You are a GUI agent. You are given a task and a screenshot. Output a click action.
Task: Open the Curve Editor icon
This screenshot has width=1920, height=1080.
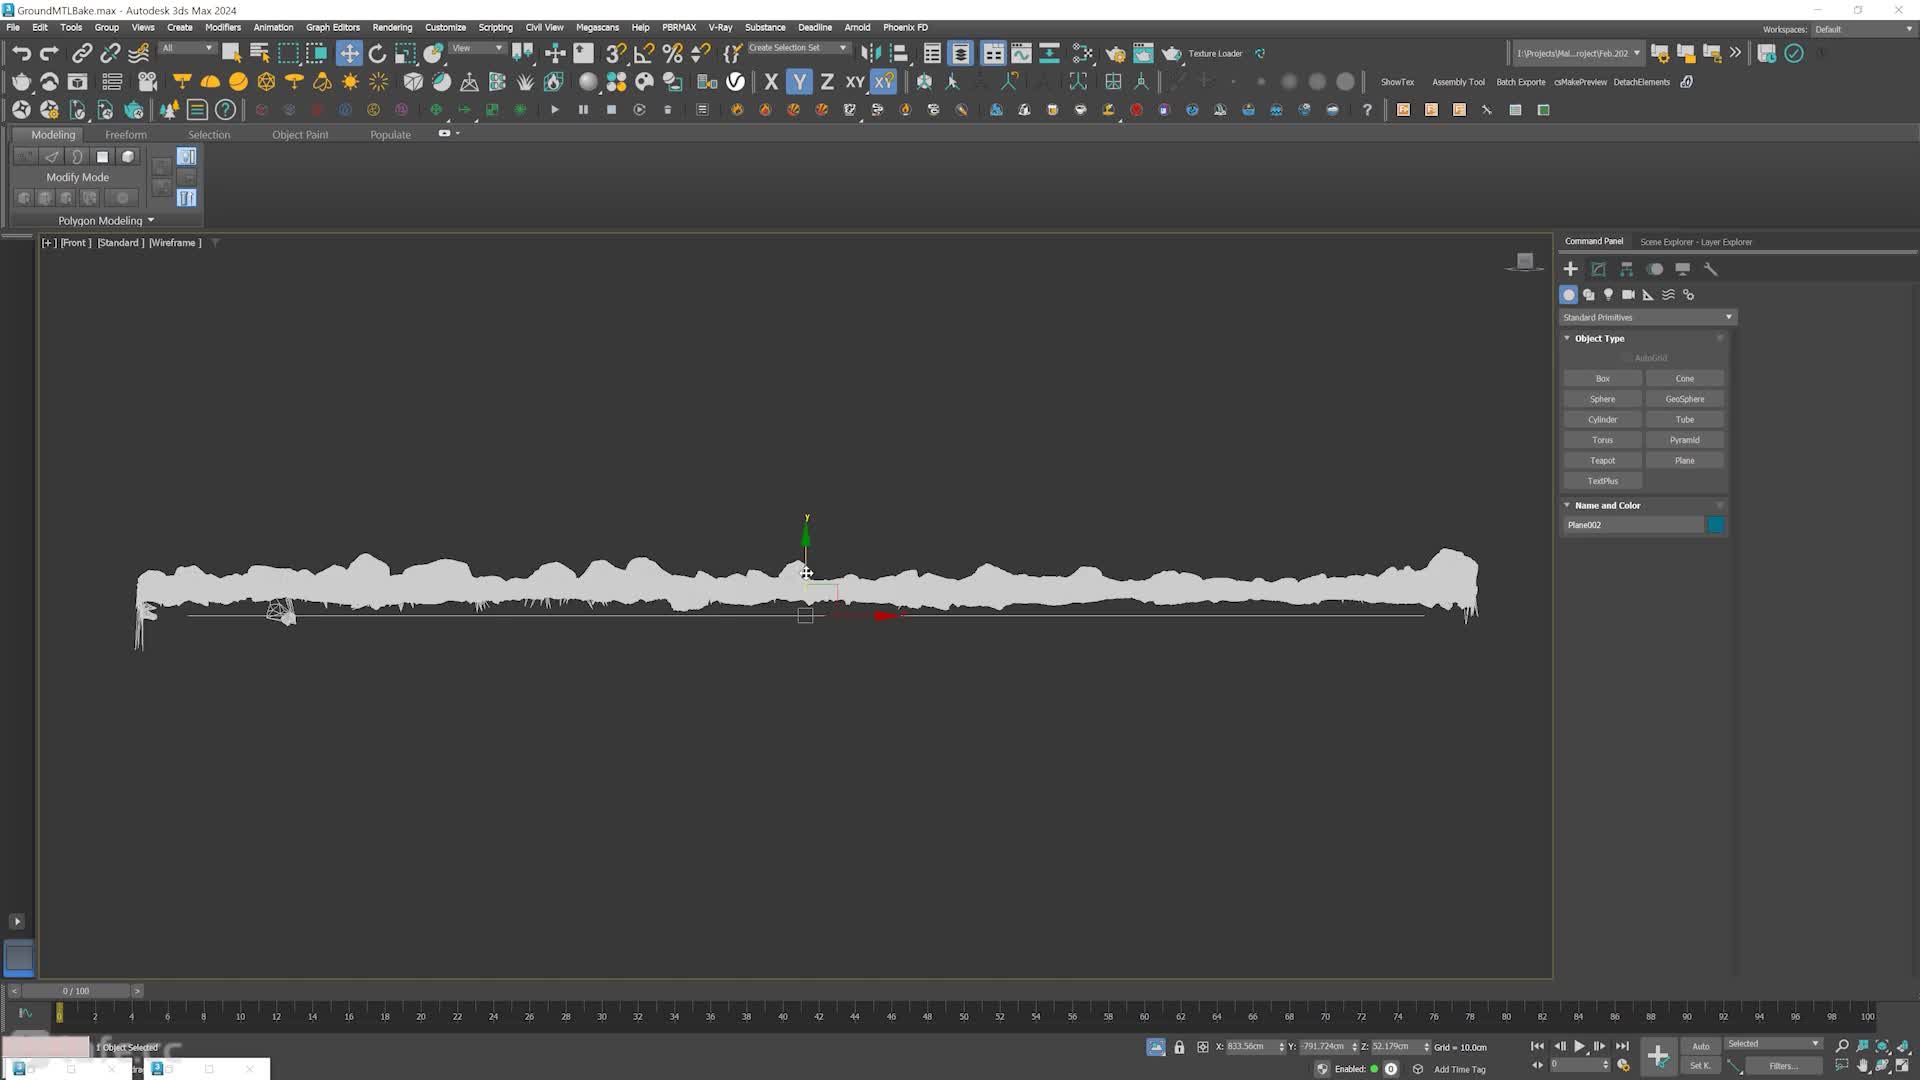coord(1021,53)
